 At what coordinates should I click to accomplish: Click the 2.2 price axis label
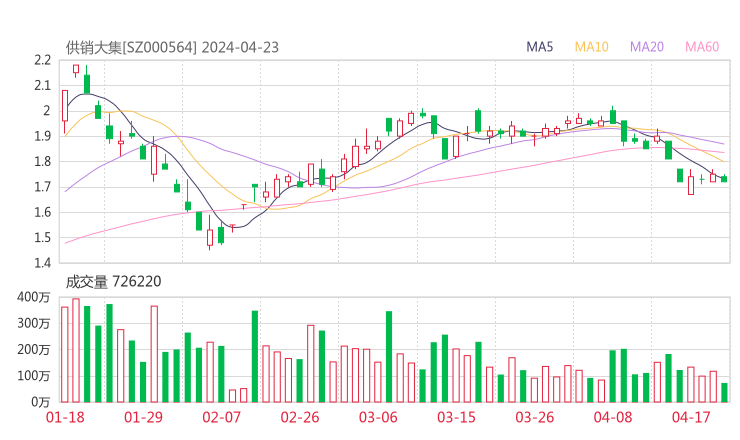click(42, 60)
